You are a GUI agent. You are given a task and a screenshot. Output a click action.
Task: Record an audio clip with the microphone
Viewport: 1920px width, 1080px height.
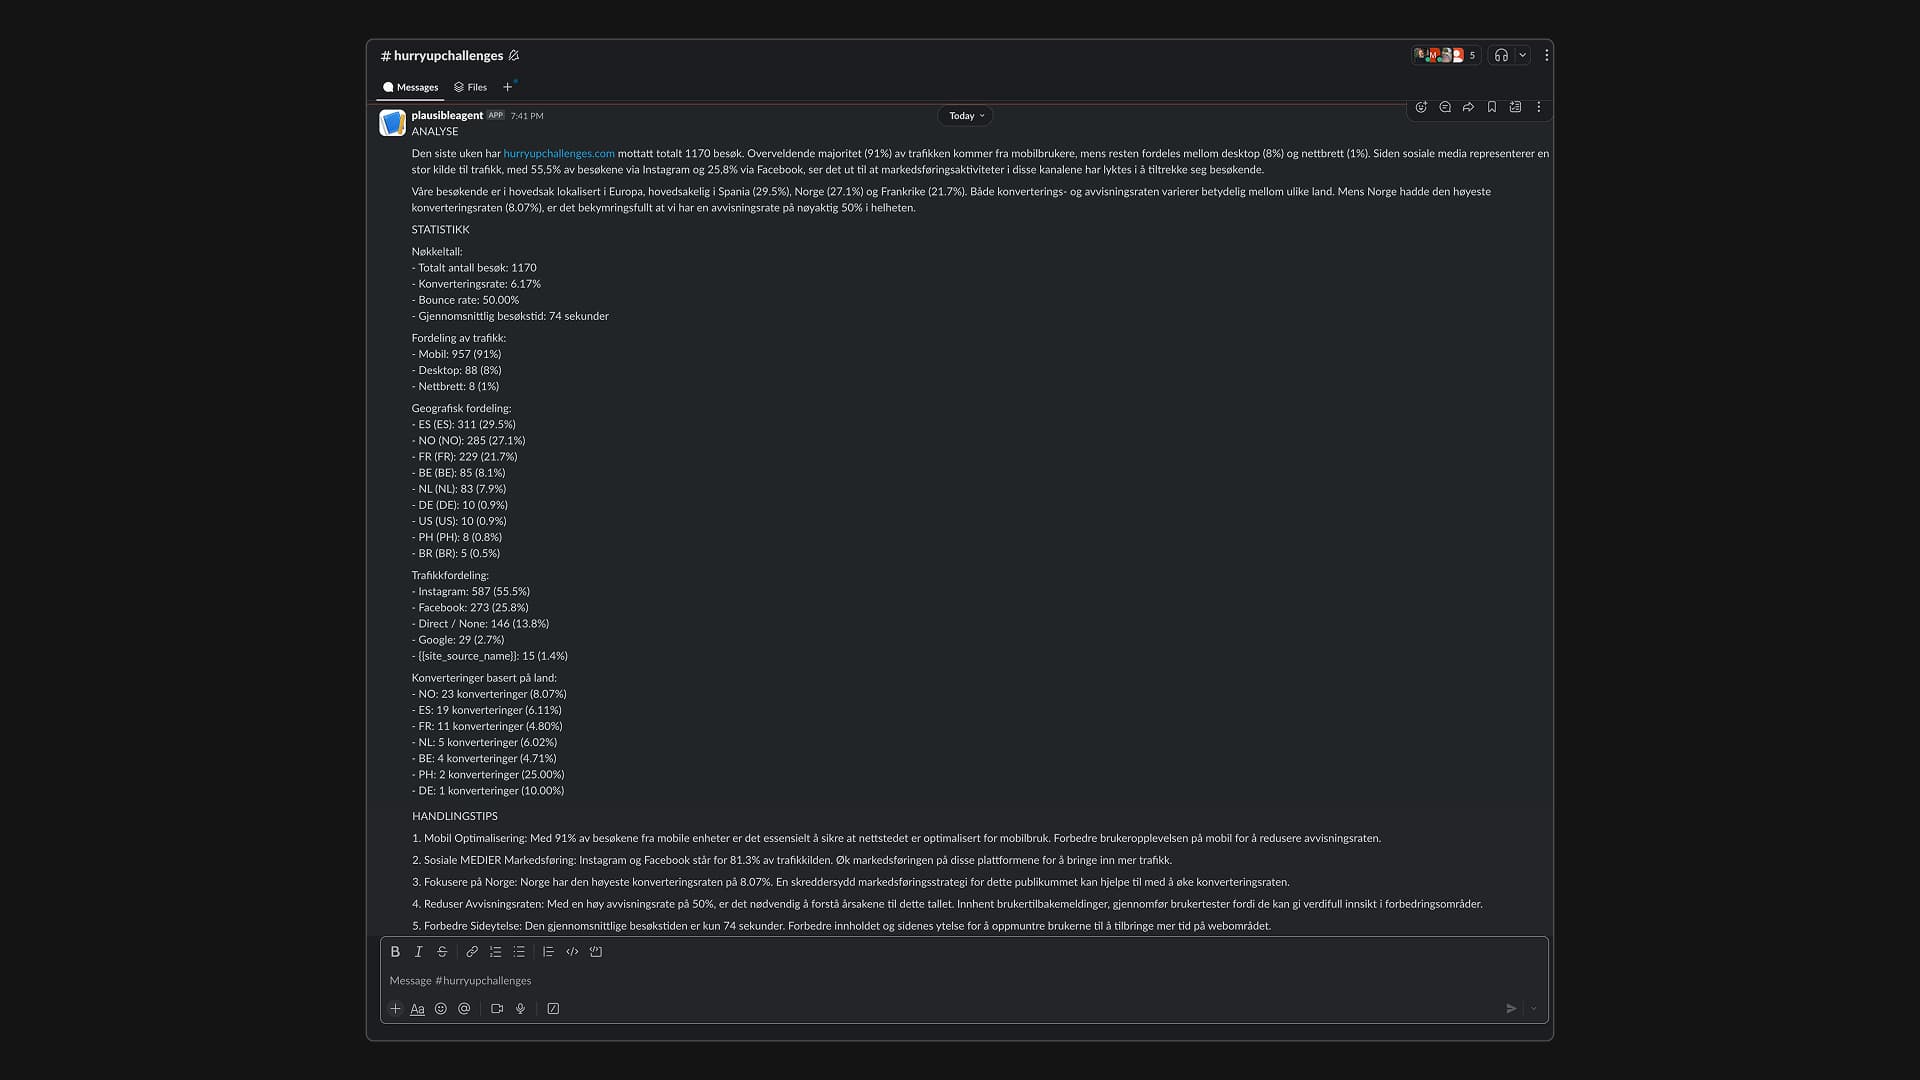coord(521,1009)
